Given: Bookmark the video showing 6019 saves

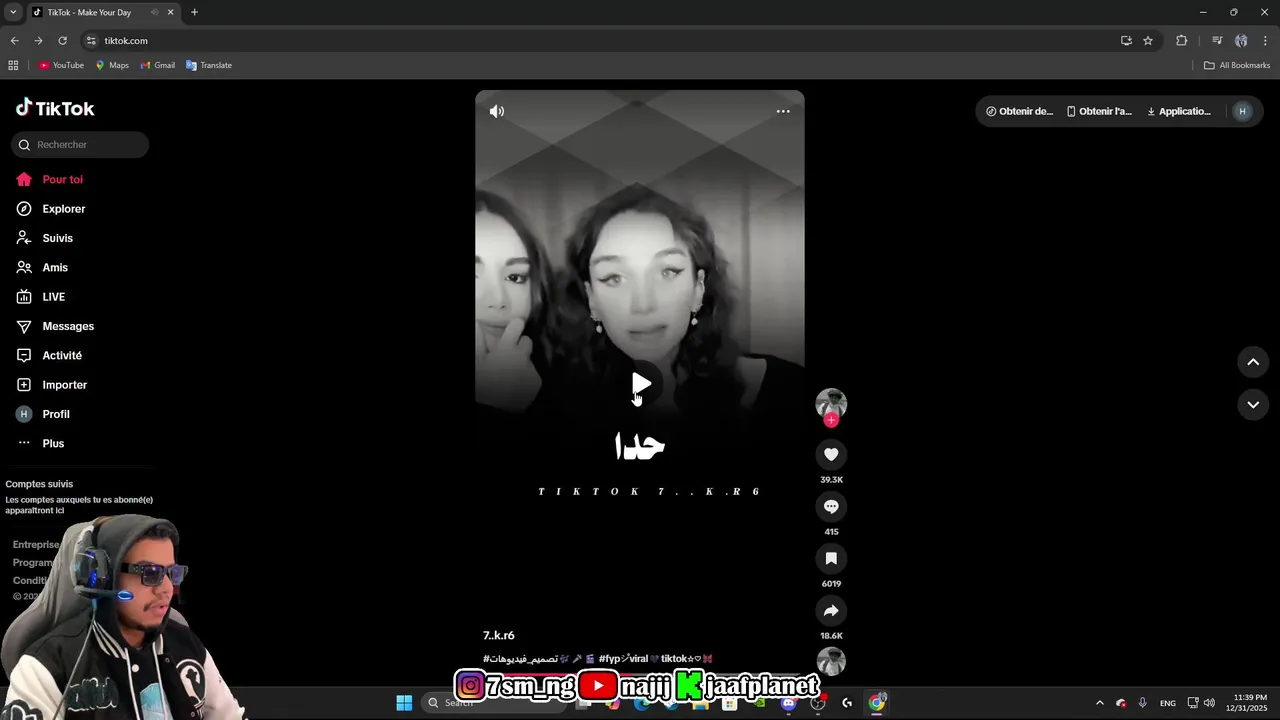Looking at the screenshot, I should [x=831, y=558].
